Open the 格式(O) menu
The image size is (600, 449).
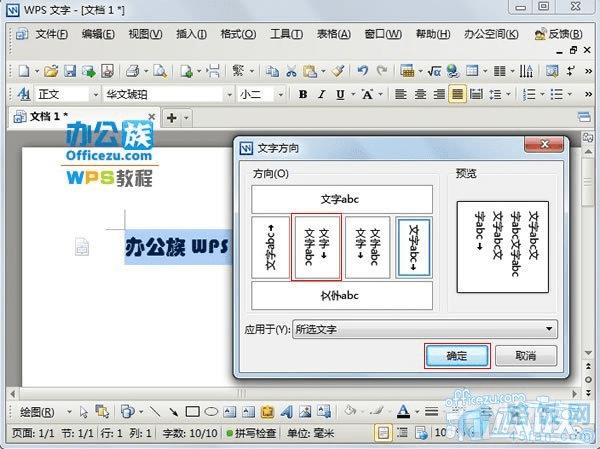[x=238, y=34]
